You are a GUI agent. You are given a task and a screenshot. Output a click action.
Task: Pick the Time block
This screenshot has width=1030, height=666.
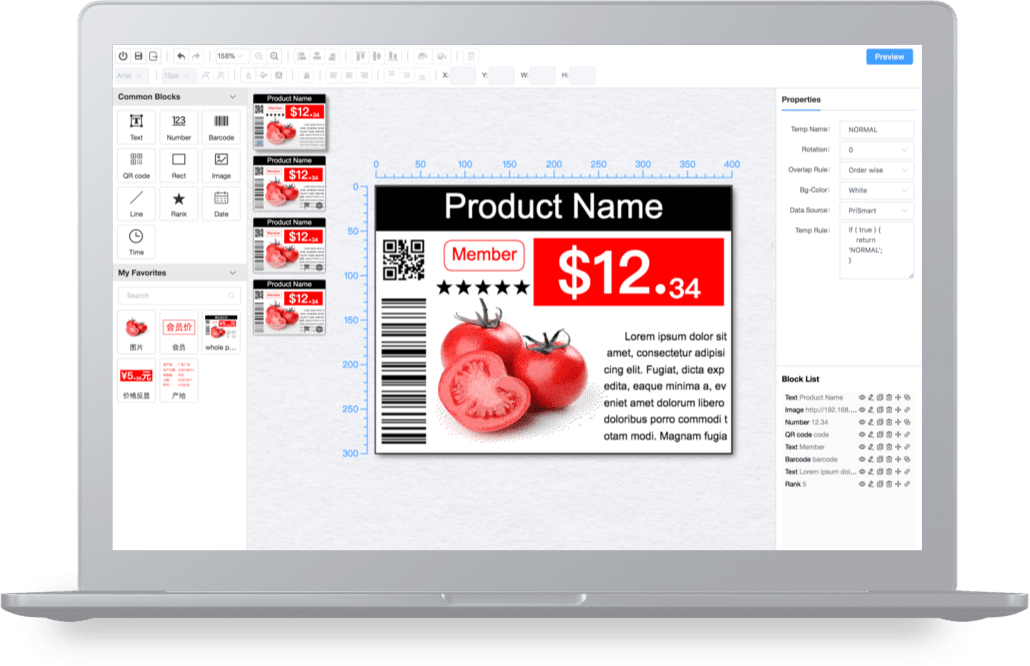point(136,241)
